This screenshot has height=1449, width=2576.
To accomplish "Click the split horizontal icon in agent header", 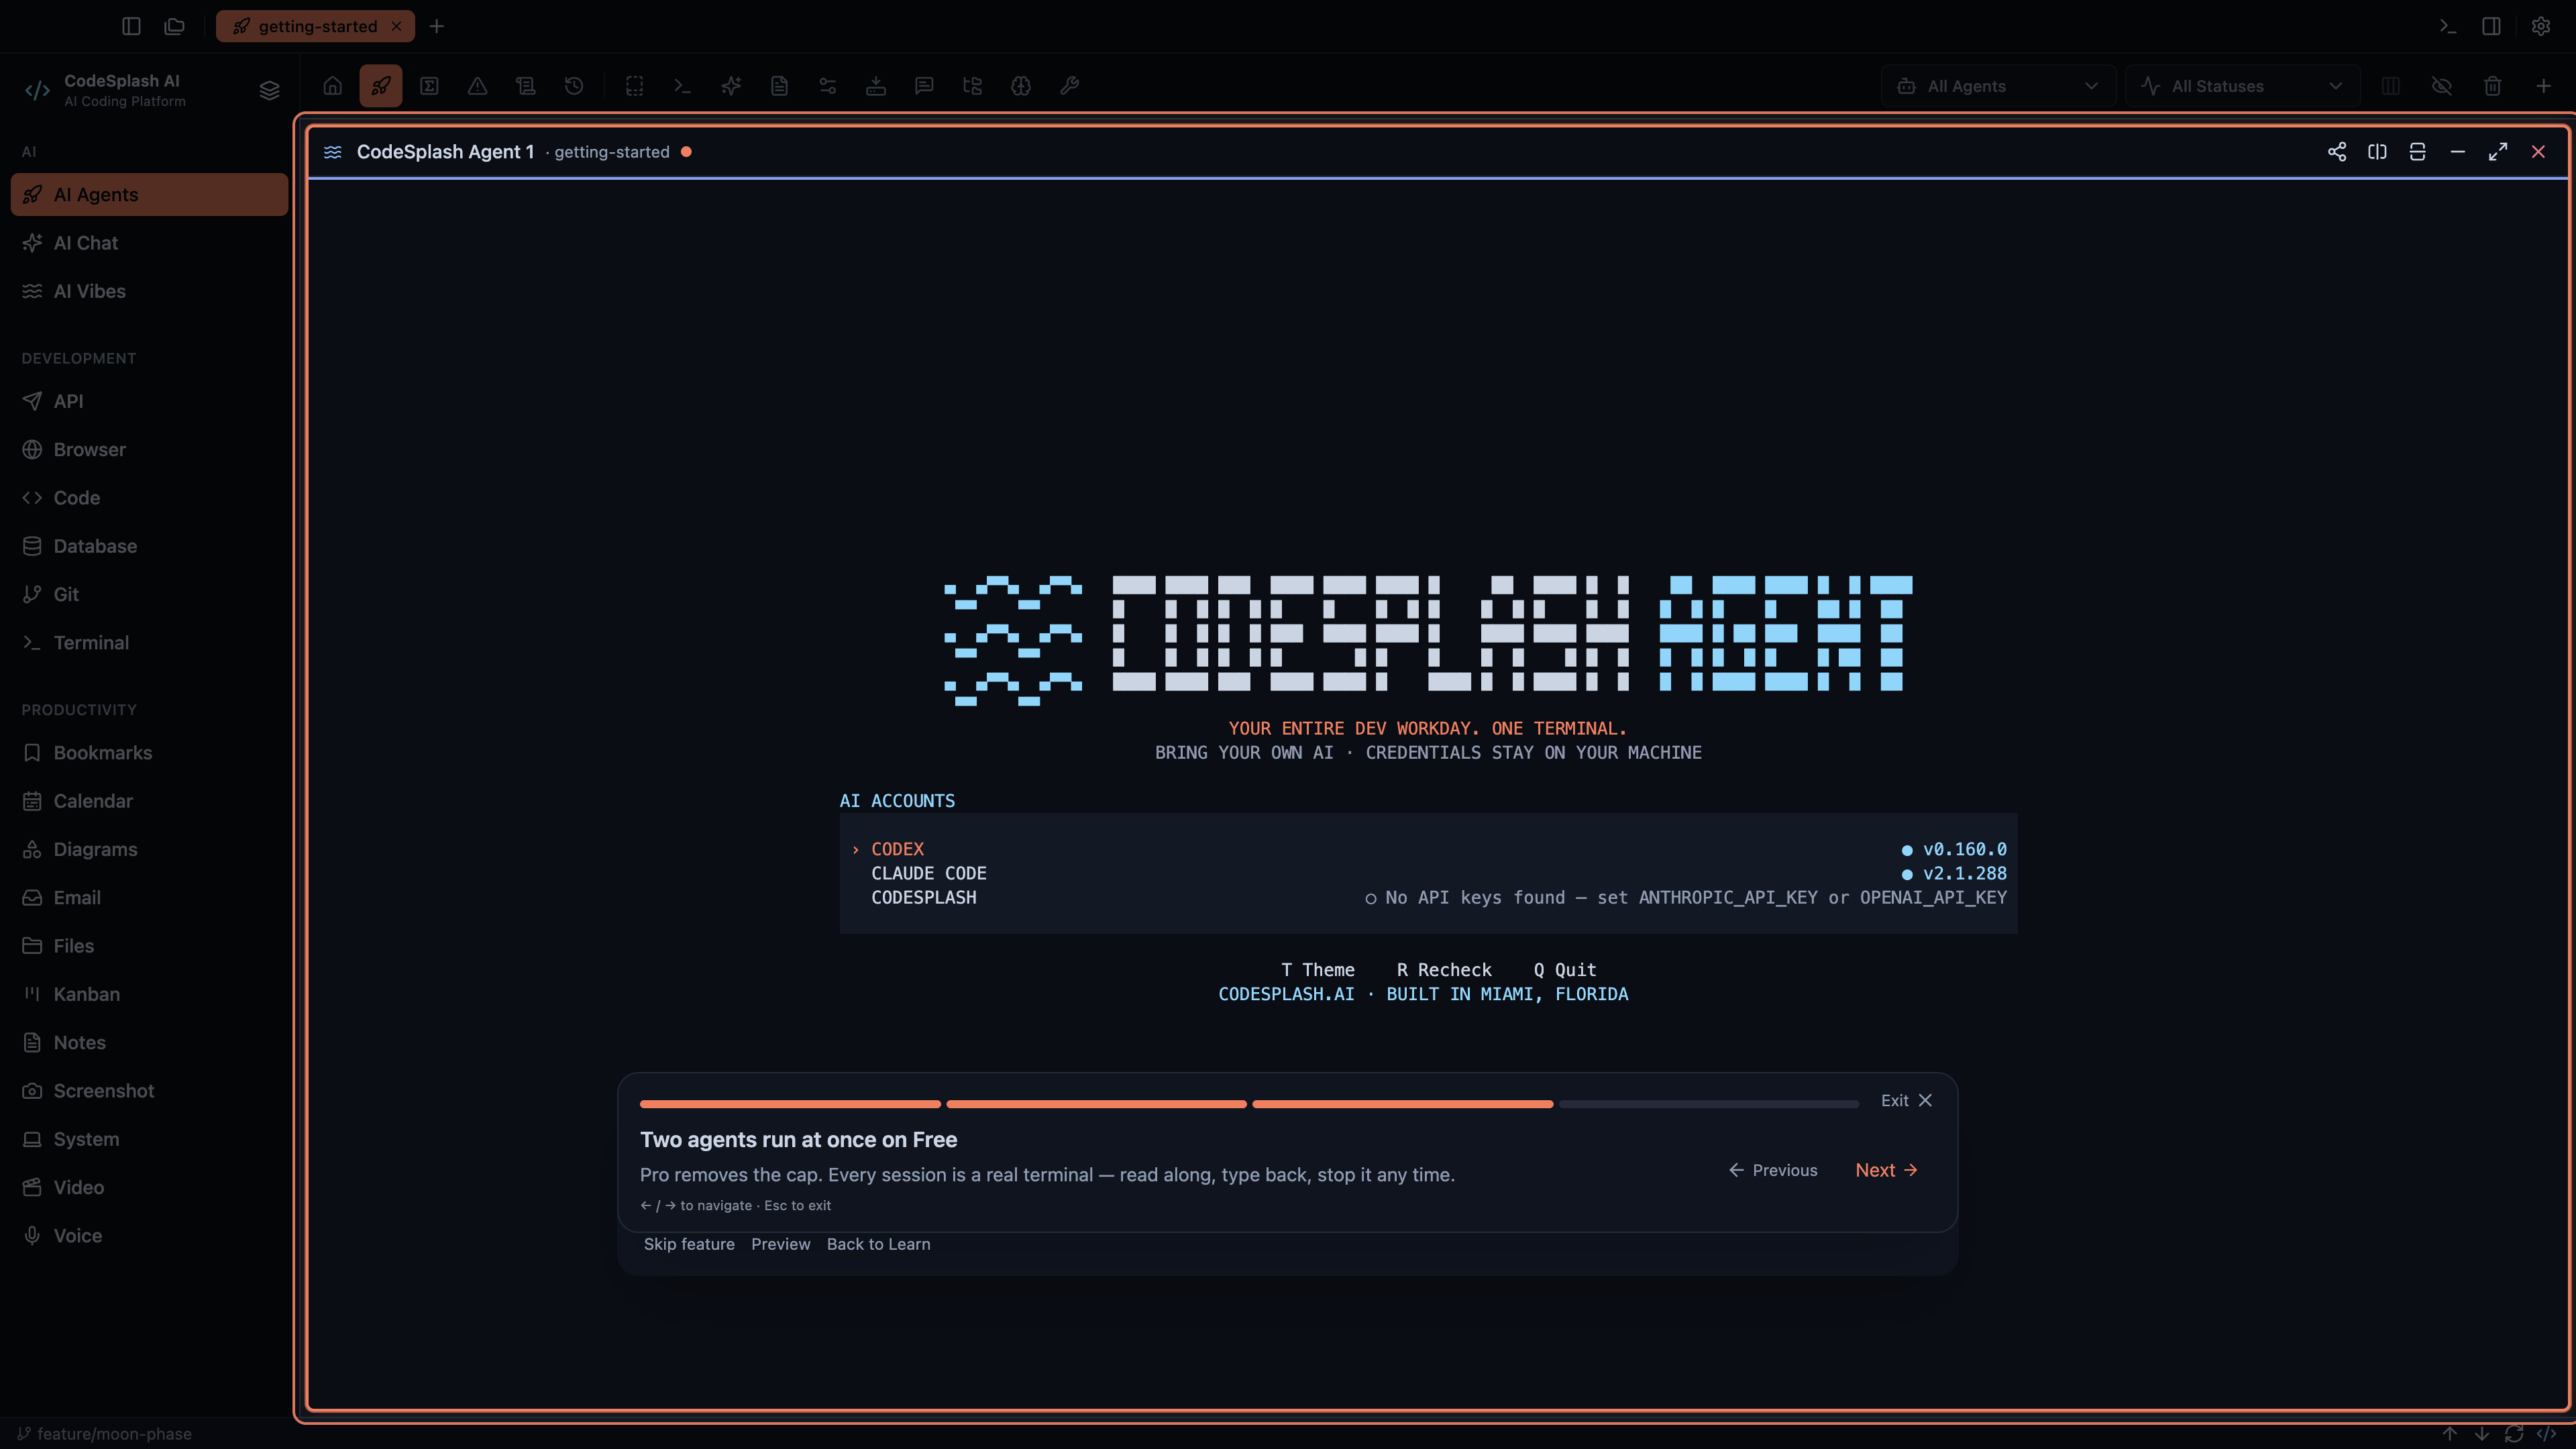I will [x=2417, y=152].
